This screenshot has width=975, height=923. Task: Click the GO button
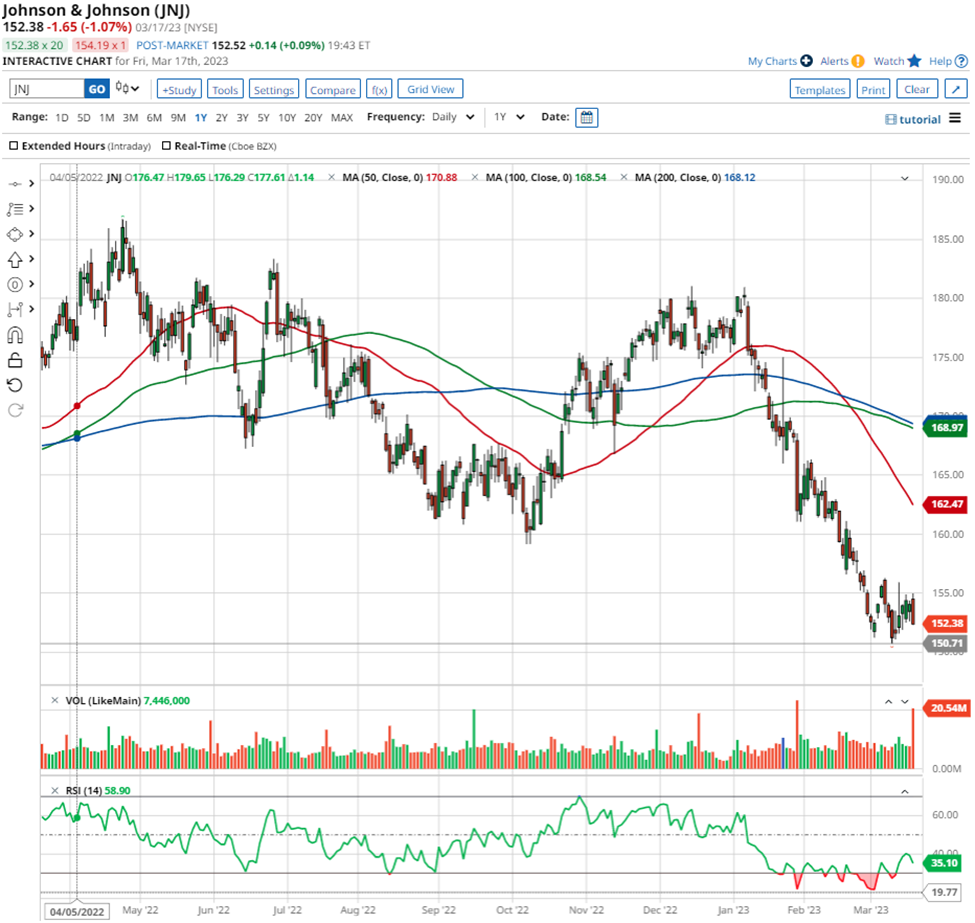coord(97,89)
